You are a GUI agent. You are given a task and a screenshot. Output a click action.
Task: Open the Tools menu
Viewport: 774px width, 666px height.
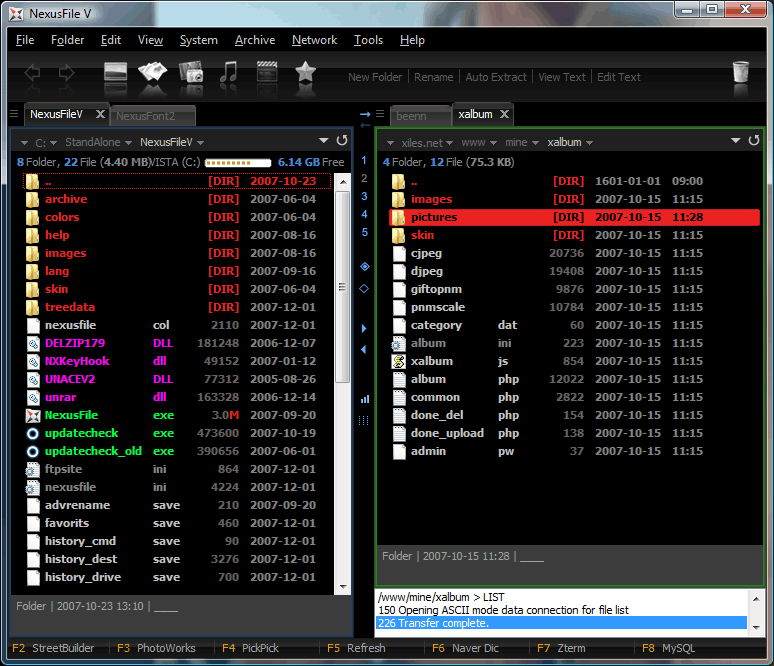click(x=368, y=40)
